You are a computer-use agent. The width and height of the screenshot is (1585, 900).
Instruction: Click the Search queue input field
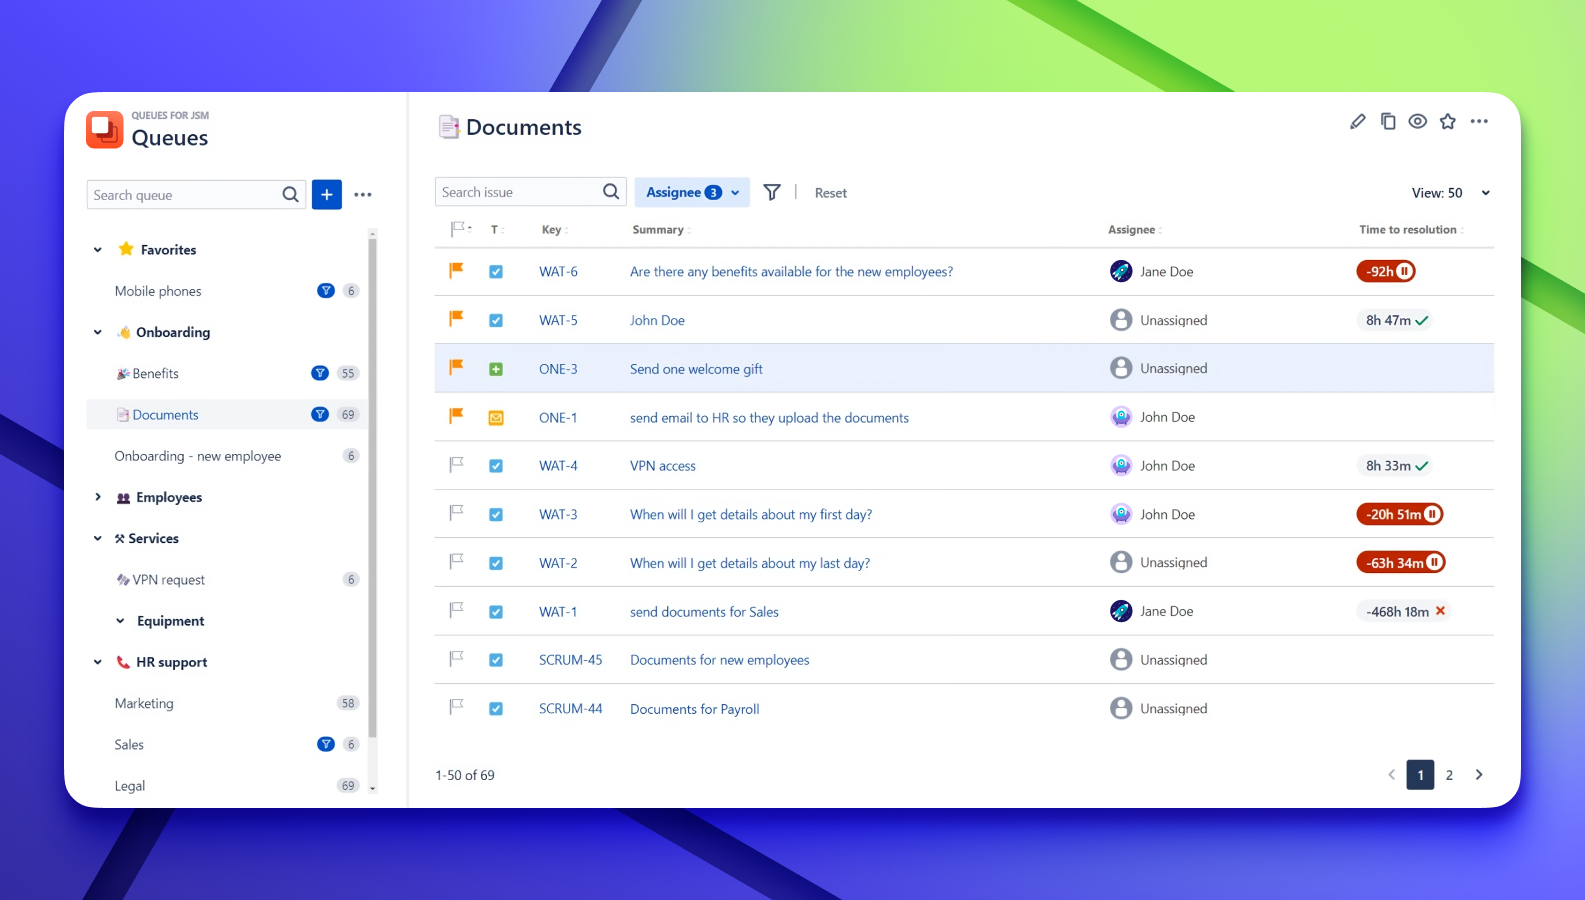[x=185, y=195]
